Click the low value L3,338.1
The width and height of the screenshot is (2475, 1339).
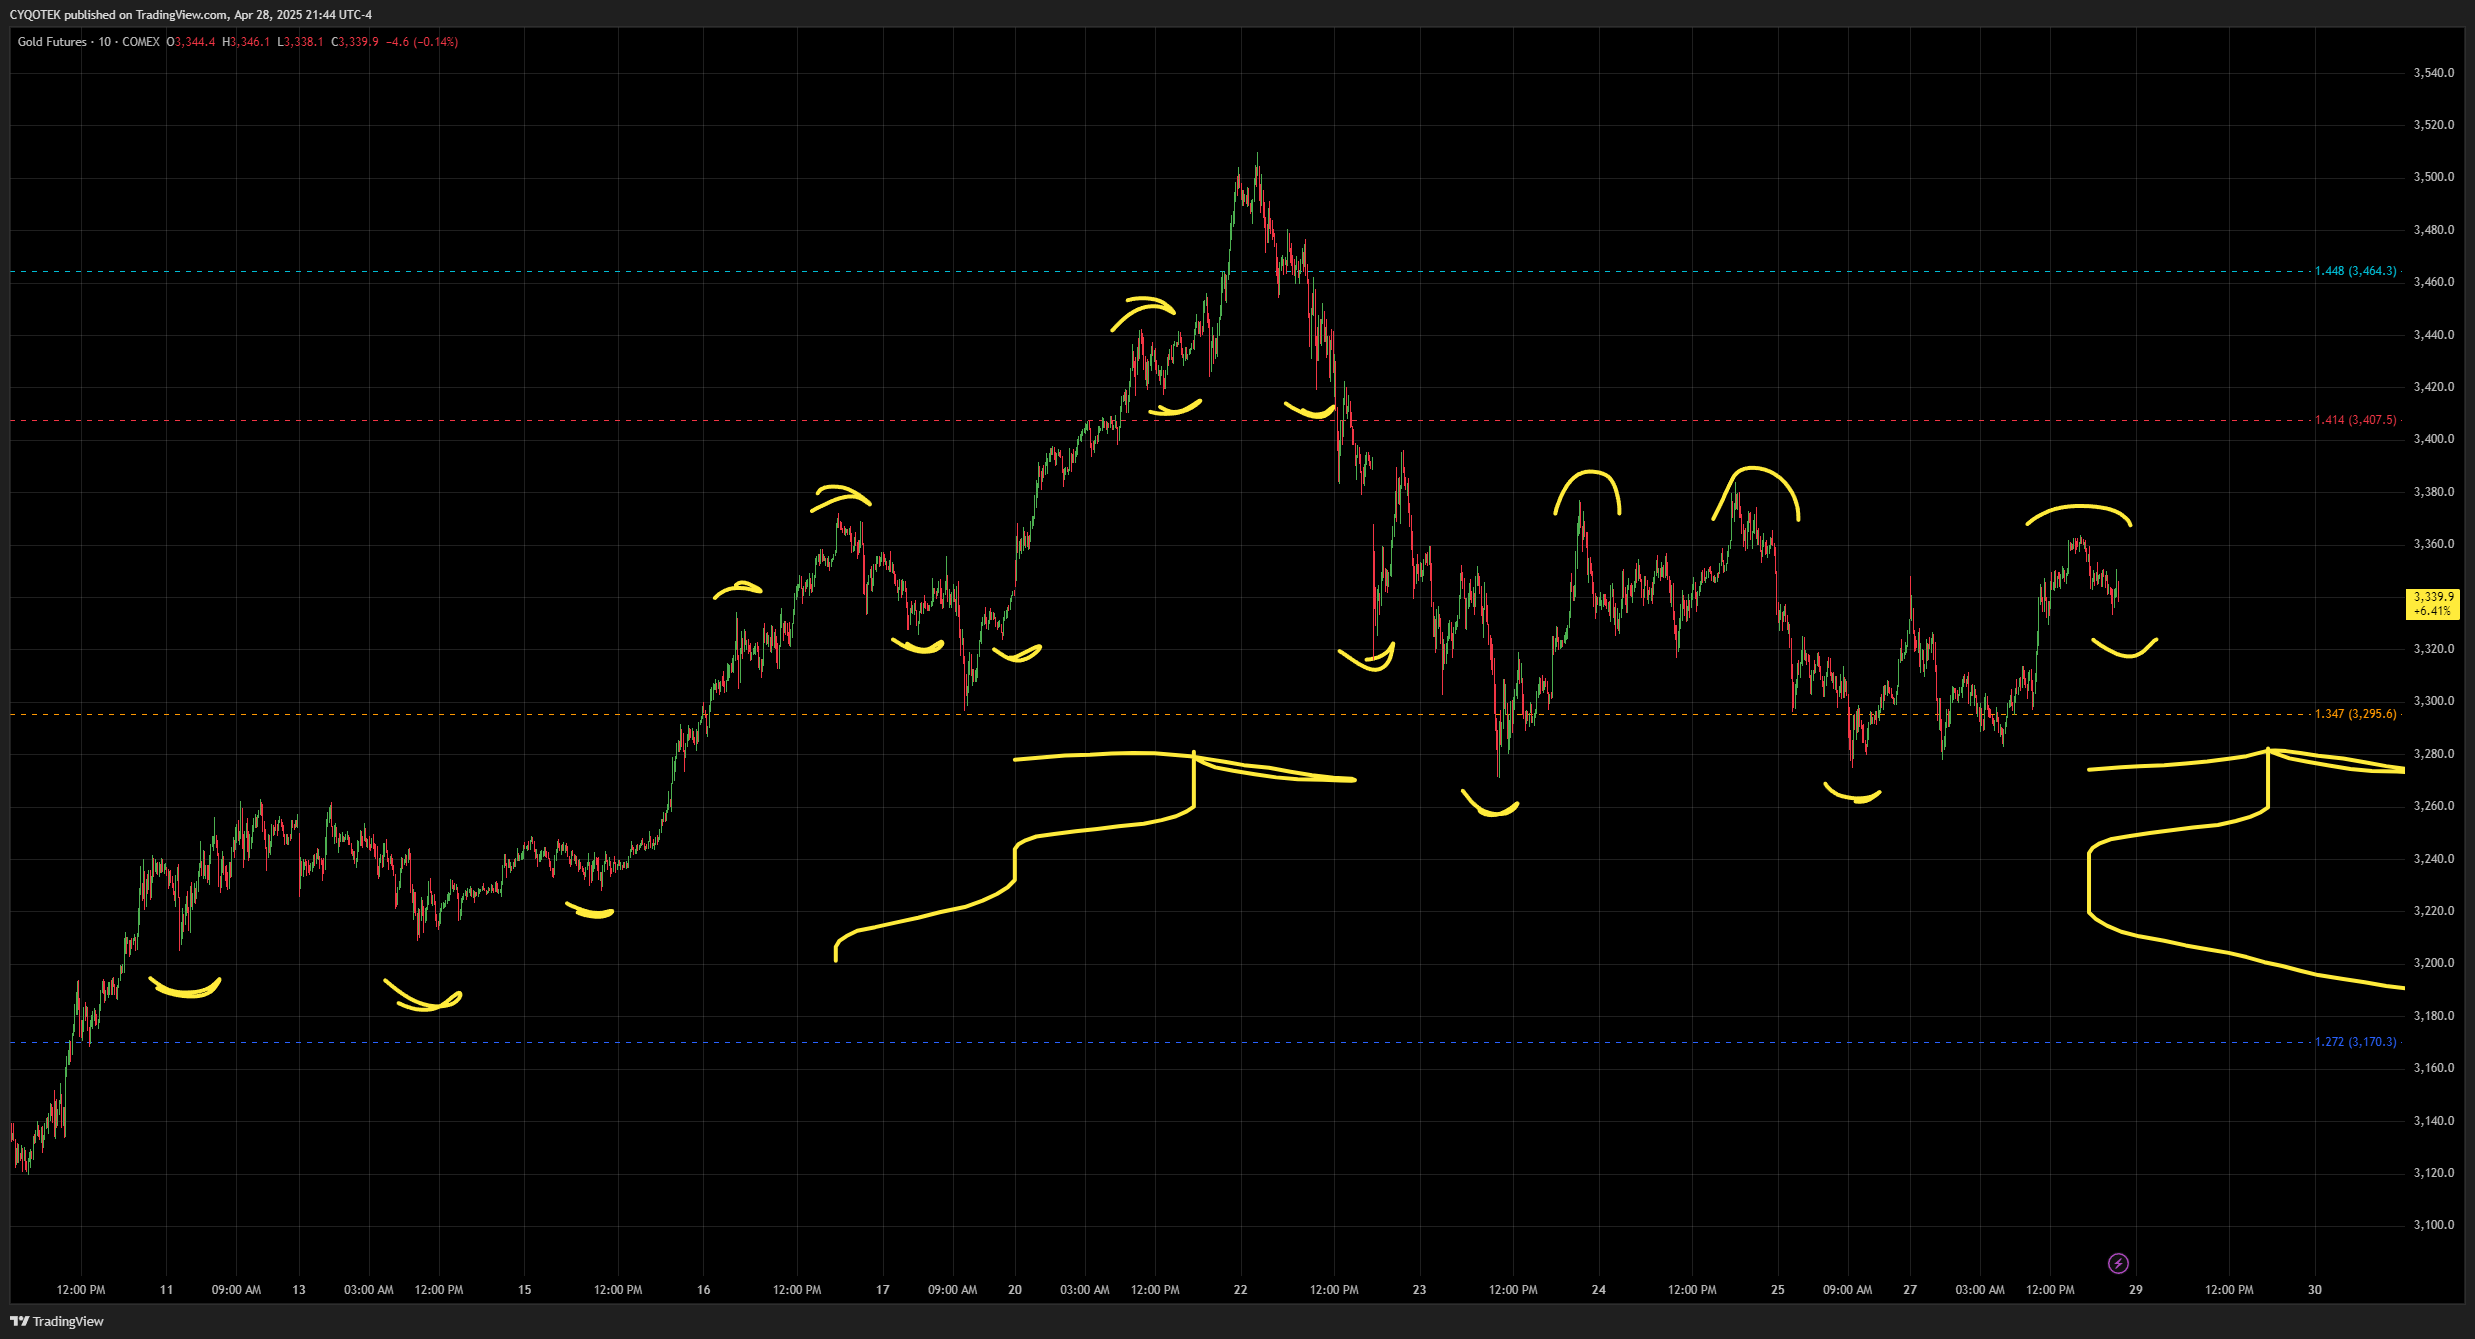tap(301, 42)
